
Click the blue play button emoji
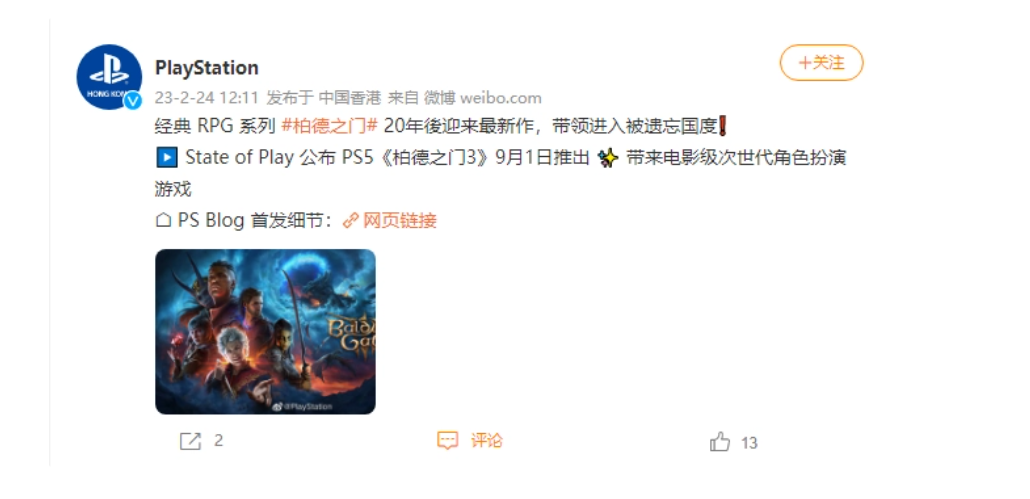[x=166, y=158]
